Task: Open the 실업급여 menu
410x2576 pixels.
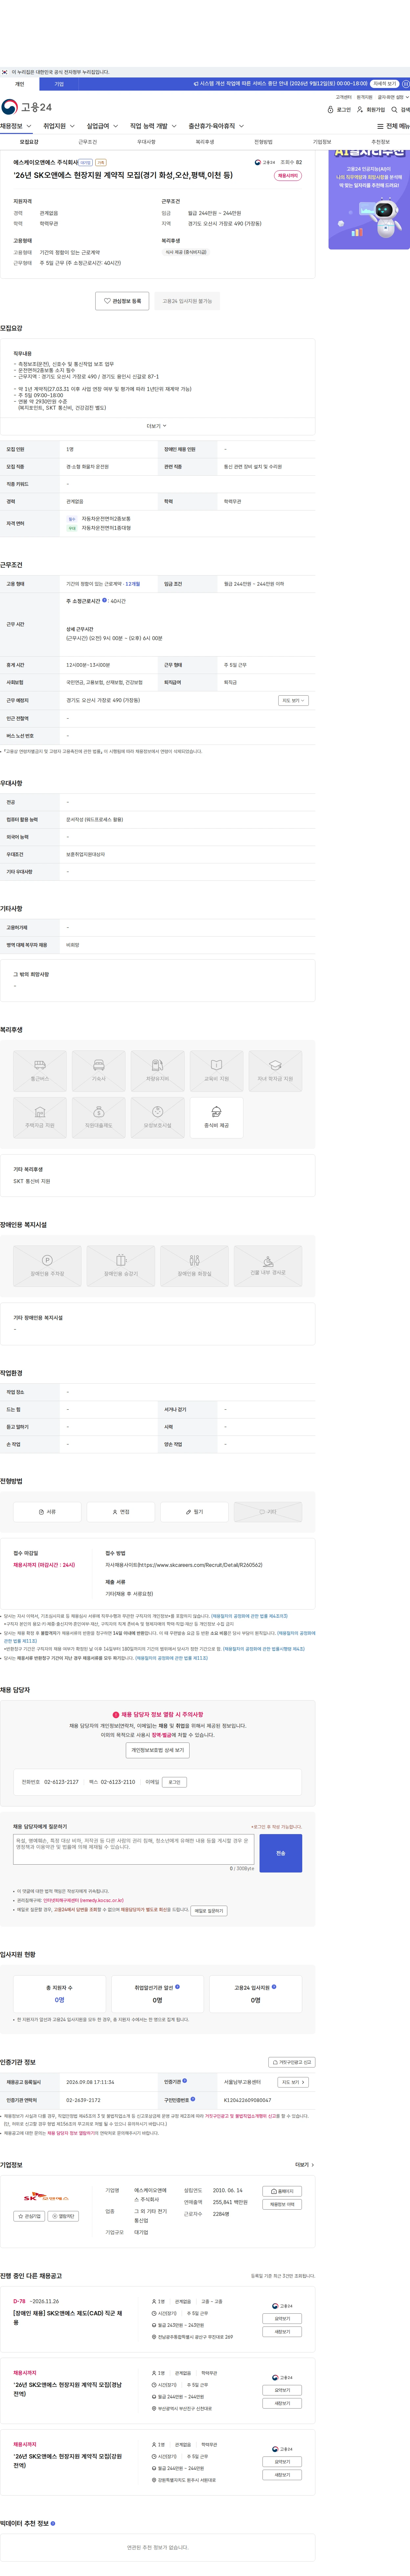Action: click(x=102, y=126)
